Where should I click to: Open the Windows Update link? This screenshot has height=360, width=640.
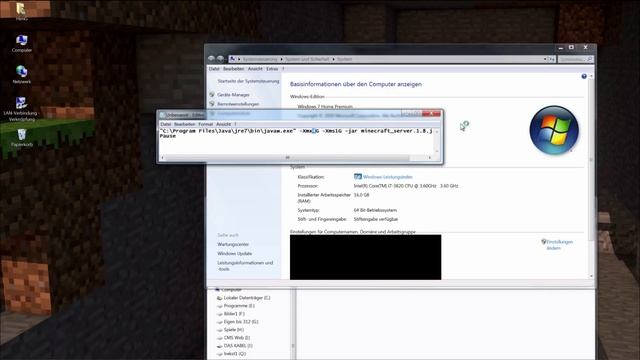point(235,253)
